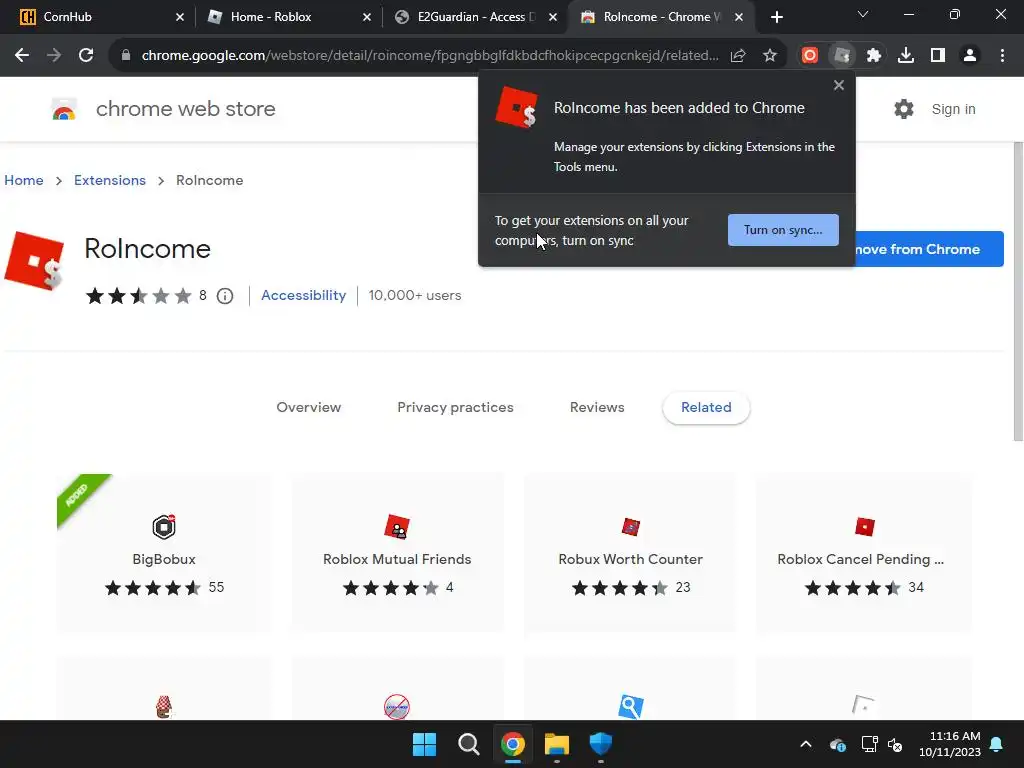Image resolution: width=1024 pixels, height=768 pixels.
Task: Open Windows taskbar search
Action: click(468, 744)
